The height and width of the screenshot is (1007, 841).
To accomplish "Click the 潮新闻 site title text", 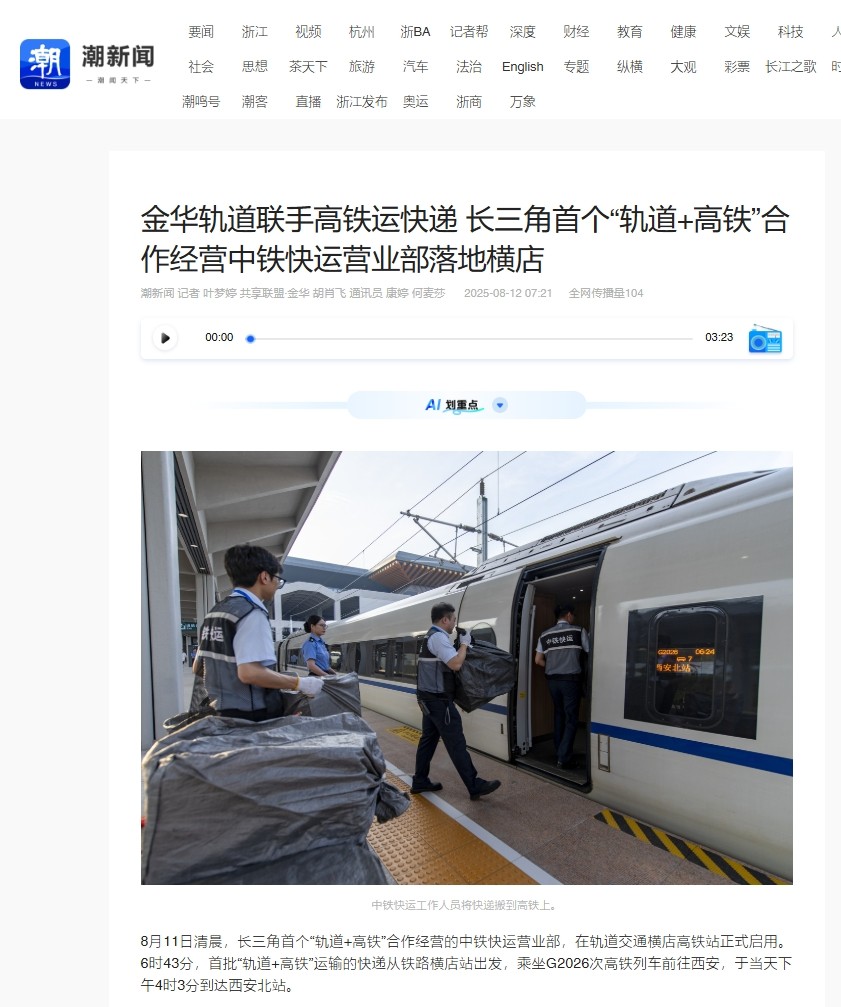I will 118,57.
